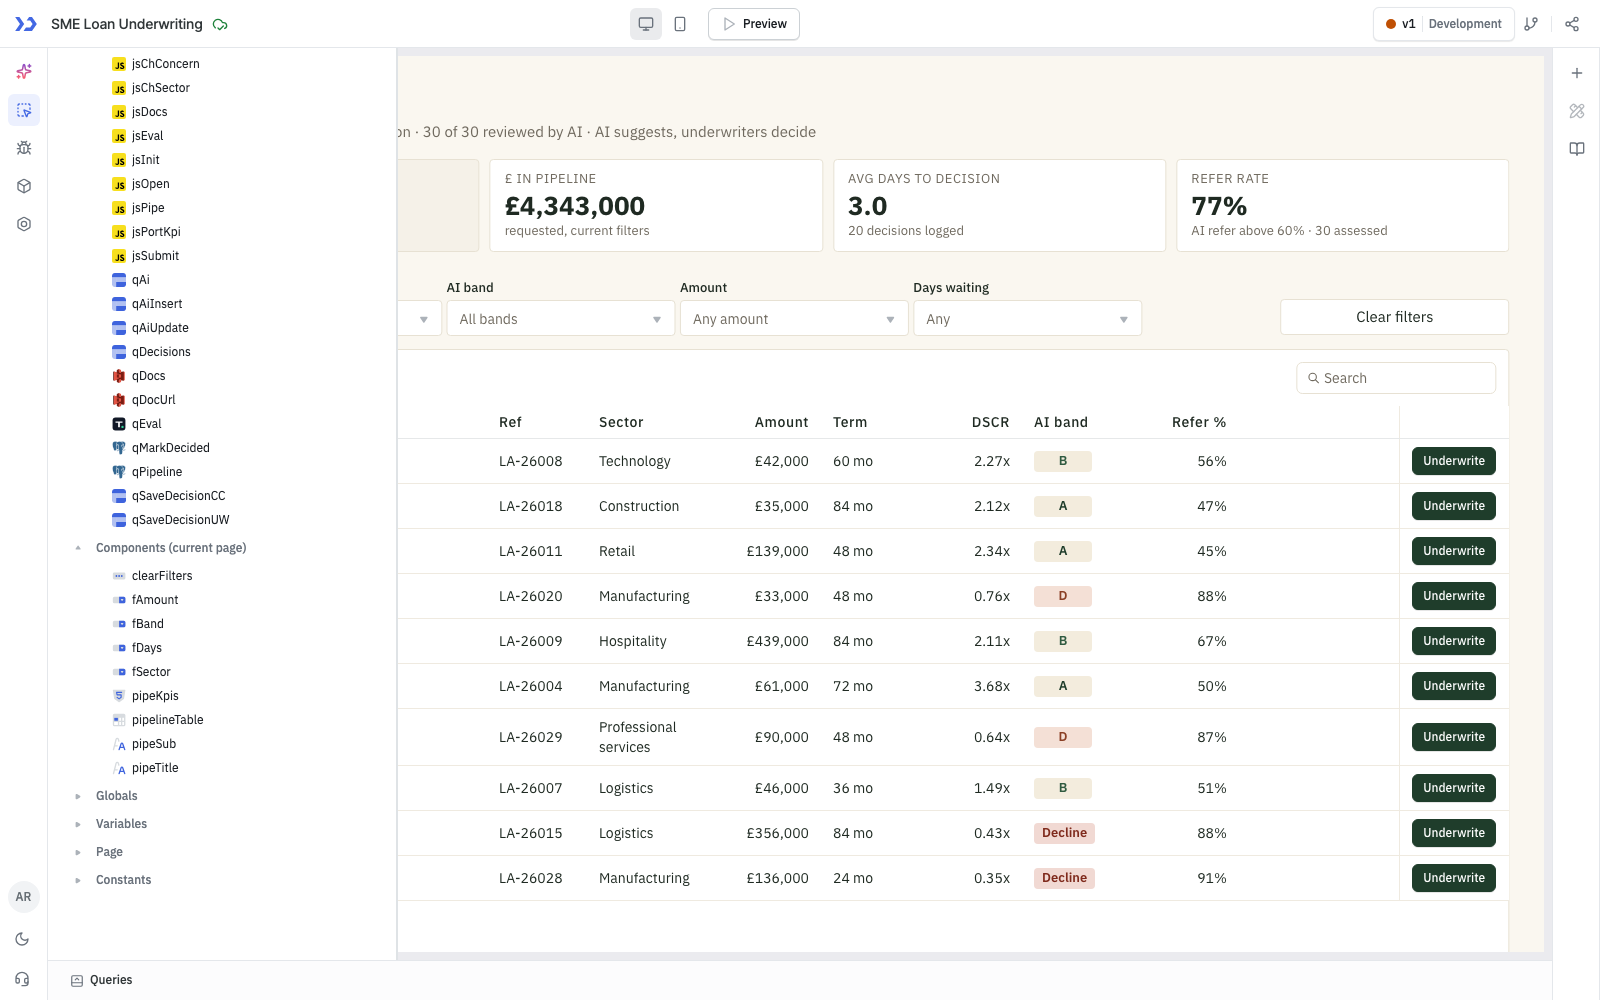1600x1000 pixels.
Task: Click the Preview button
Action: click(754, 24)
